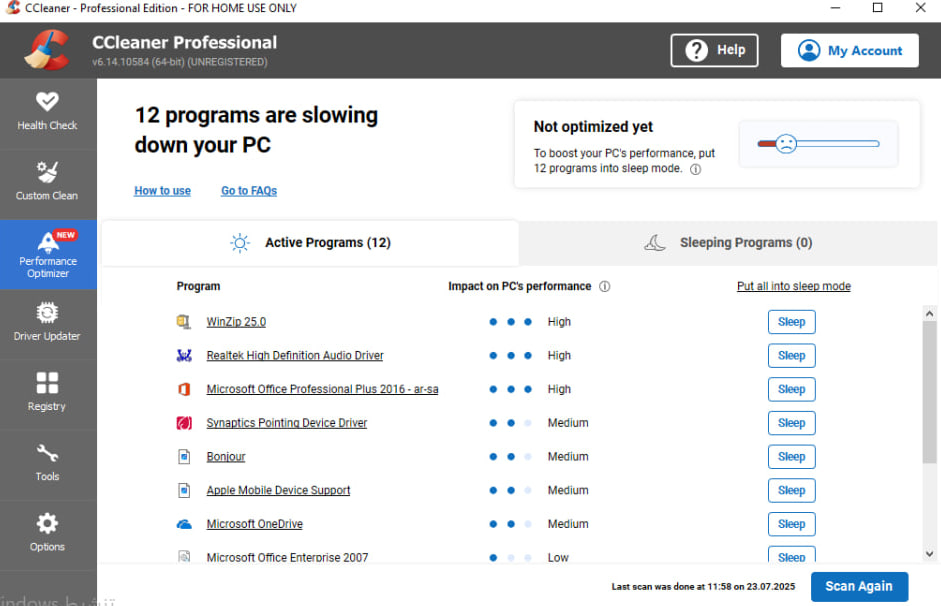
Task: Click Put all into sleep mode
Action: click(x=793, y=286)
